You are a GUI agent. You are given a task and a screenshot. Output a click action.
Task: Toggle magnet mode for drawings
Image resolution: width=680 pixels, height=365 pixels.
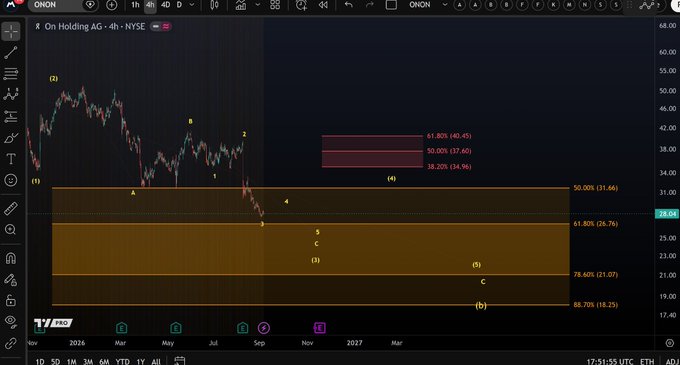(11, 258)
